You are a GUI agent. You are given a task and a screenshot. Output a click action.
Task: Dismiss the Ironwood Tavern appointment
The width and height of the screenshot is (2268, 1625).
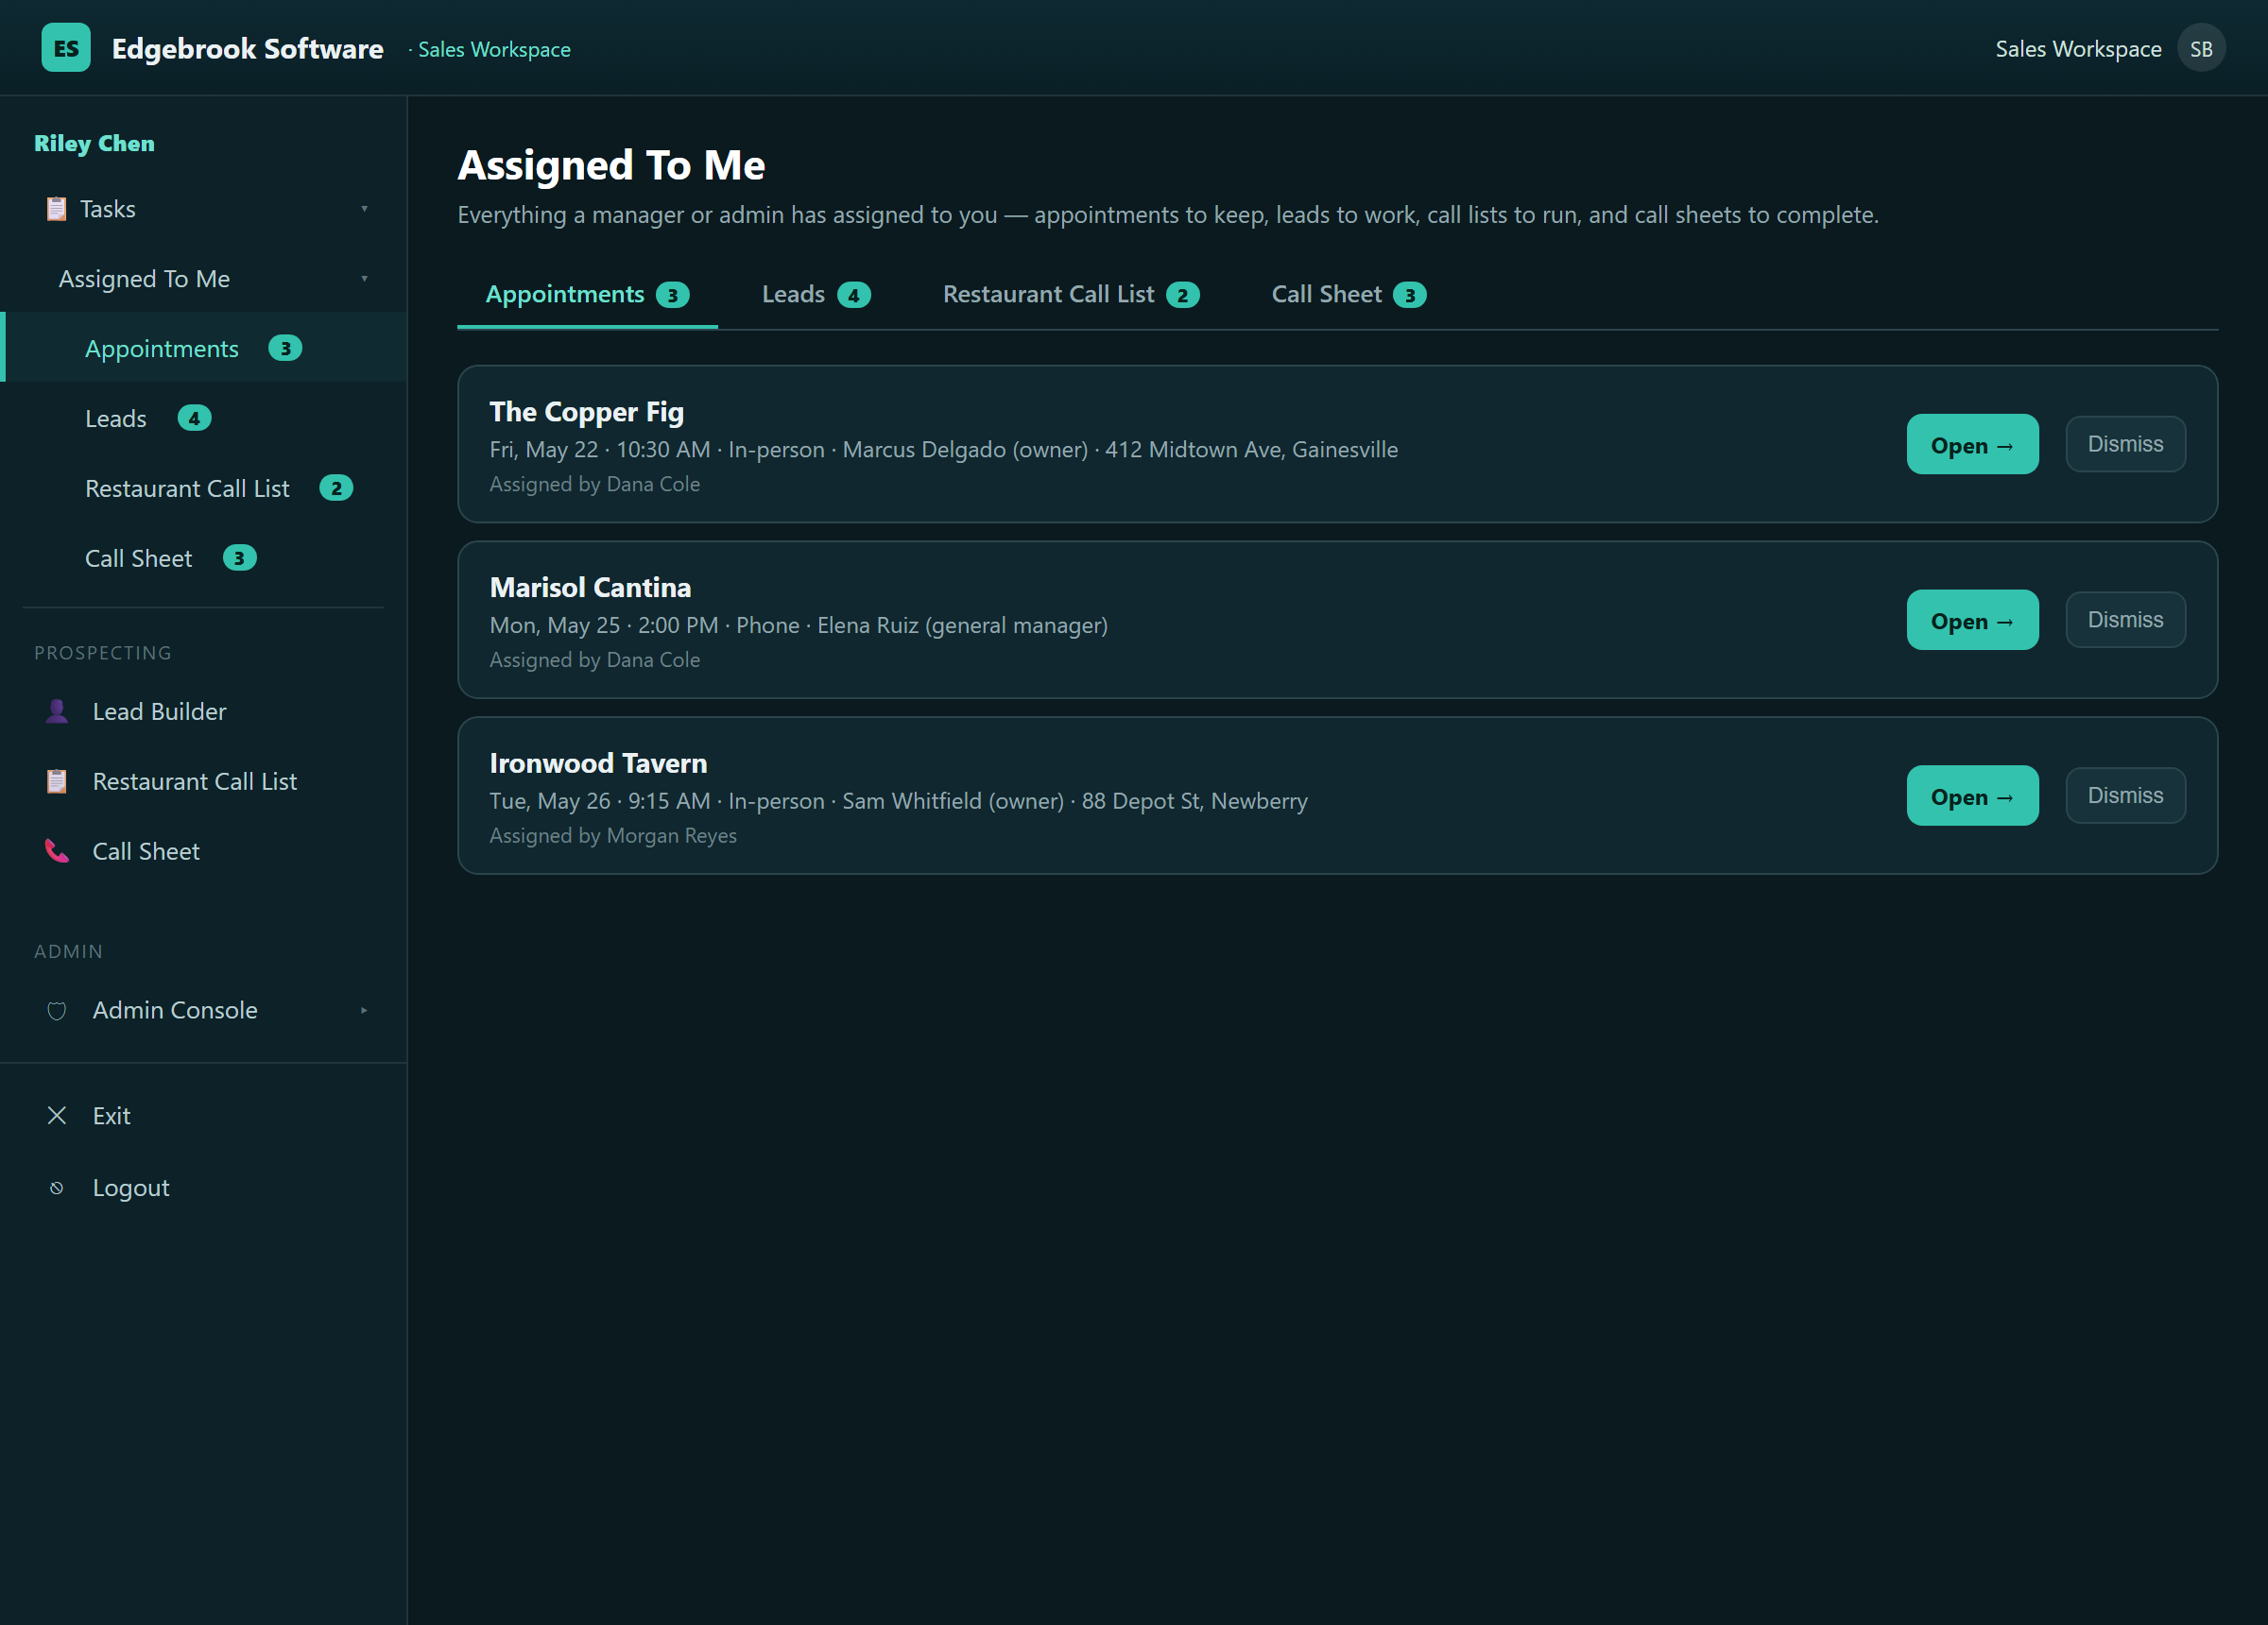click(2125, 795)
